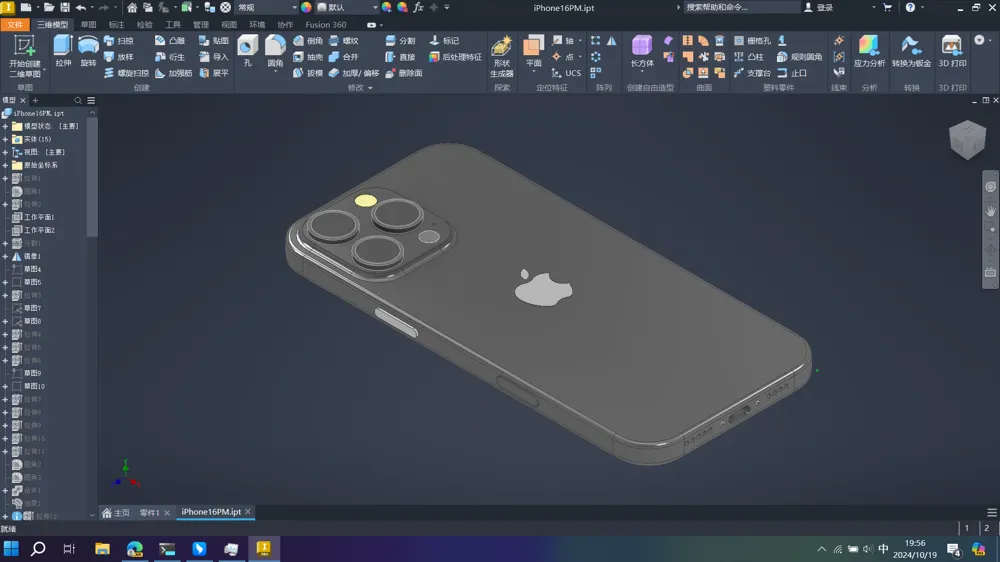Image resolution: width=1000 pixels, height=562 pixels.
Task: Select the Unwrap (展平) tool
Action: [x=214, y=73]
